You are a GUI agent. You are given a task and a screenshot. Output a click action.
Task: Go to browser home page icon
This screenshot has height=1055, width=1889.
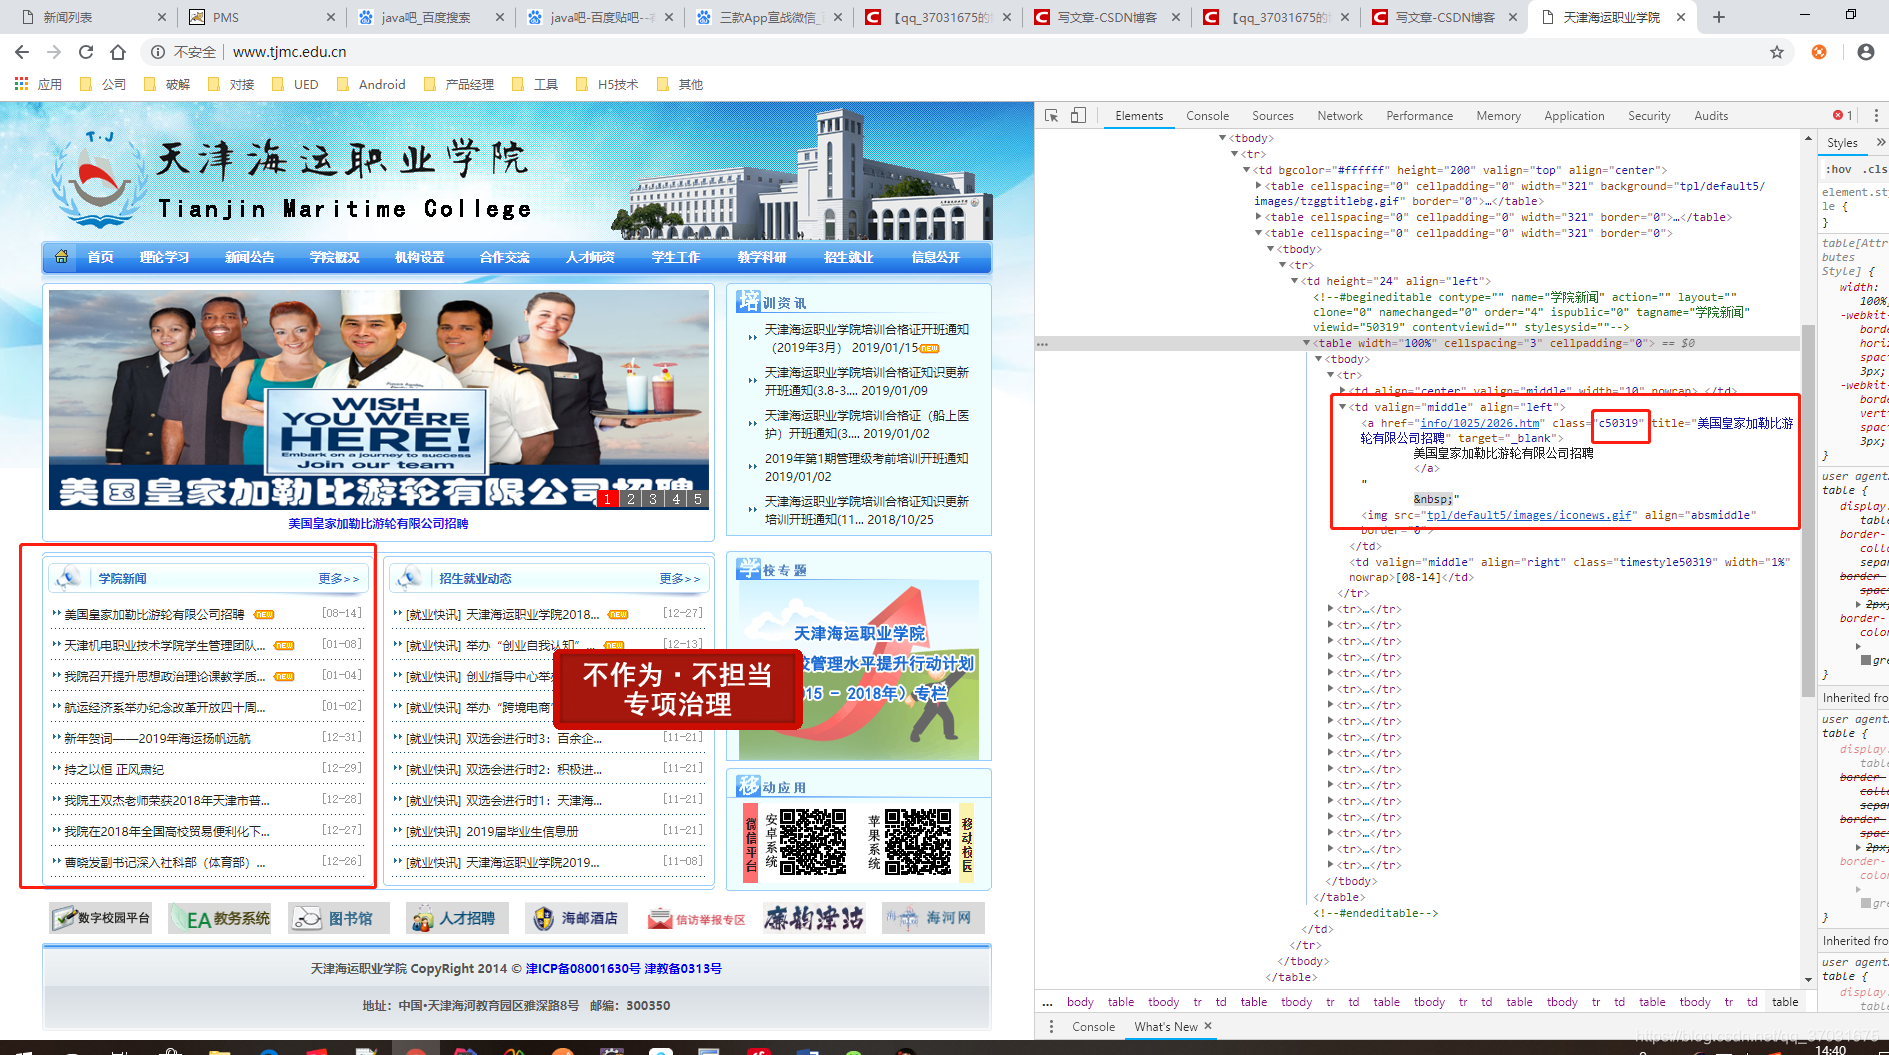[118, 52]
